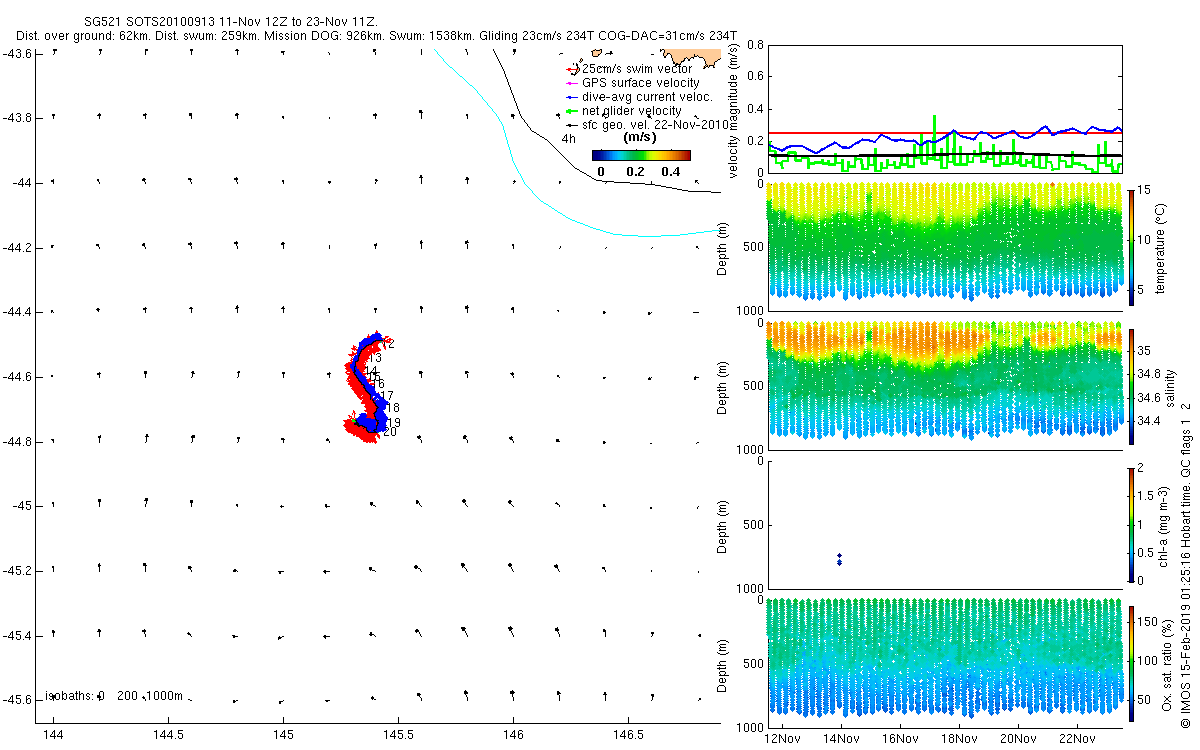Click the longitude tick '146.5'
The width and height of the screenshot is (1200, 750).
click(628, 735)
